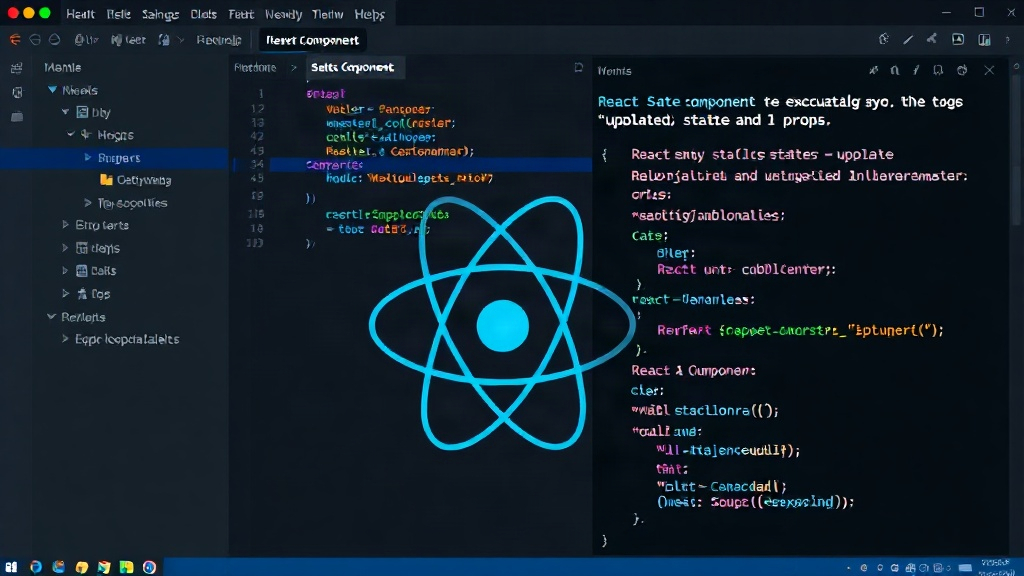
Task: Open the top activity bar icon beside Mantle
Action: tap(17, 68)
